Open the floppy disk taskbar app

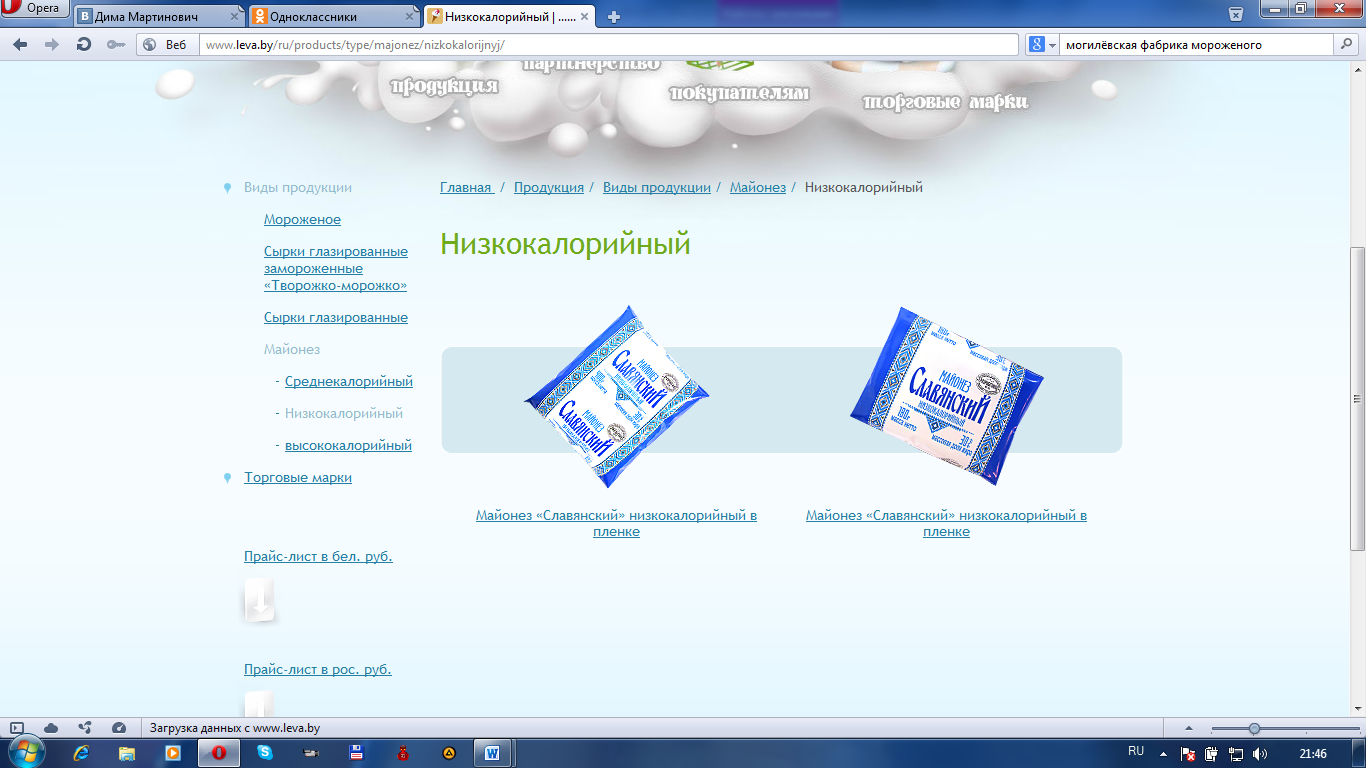tap(357, 753)
